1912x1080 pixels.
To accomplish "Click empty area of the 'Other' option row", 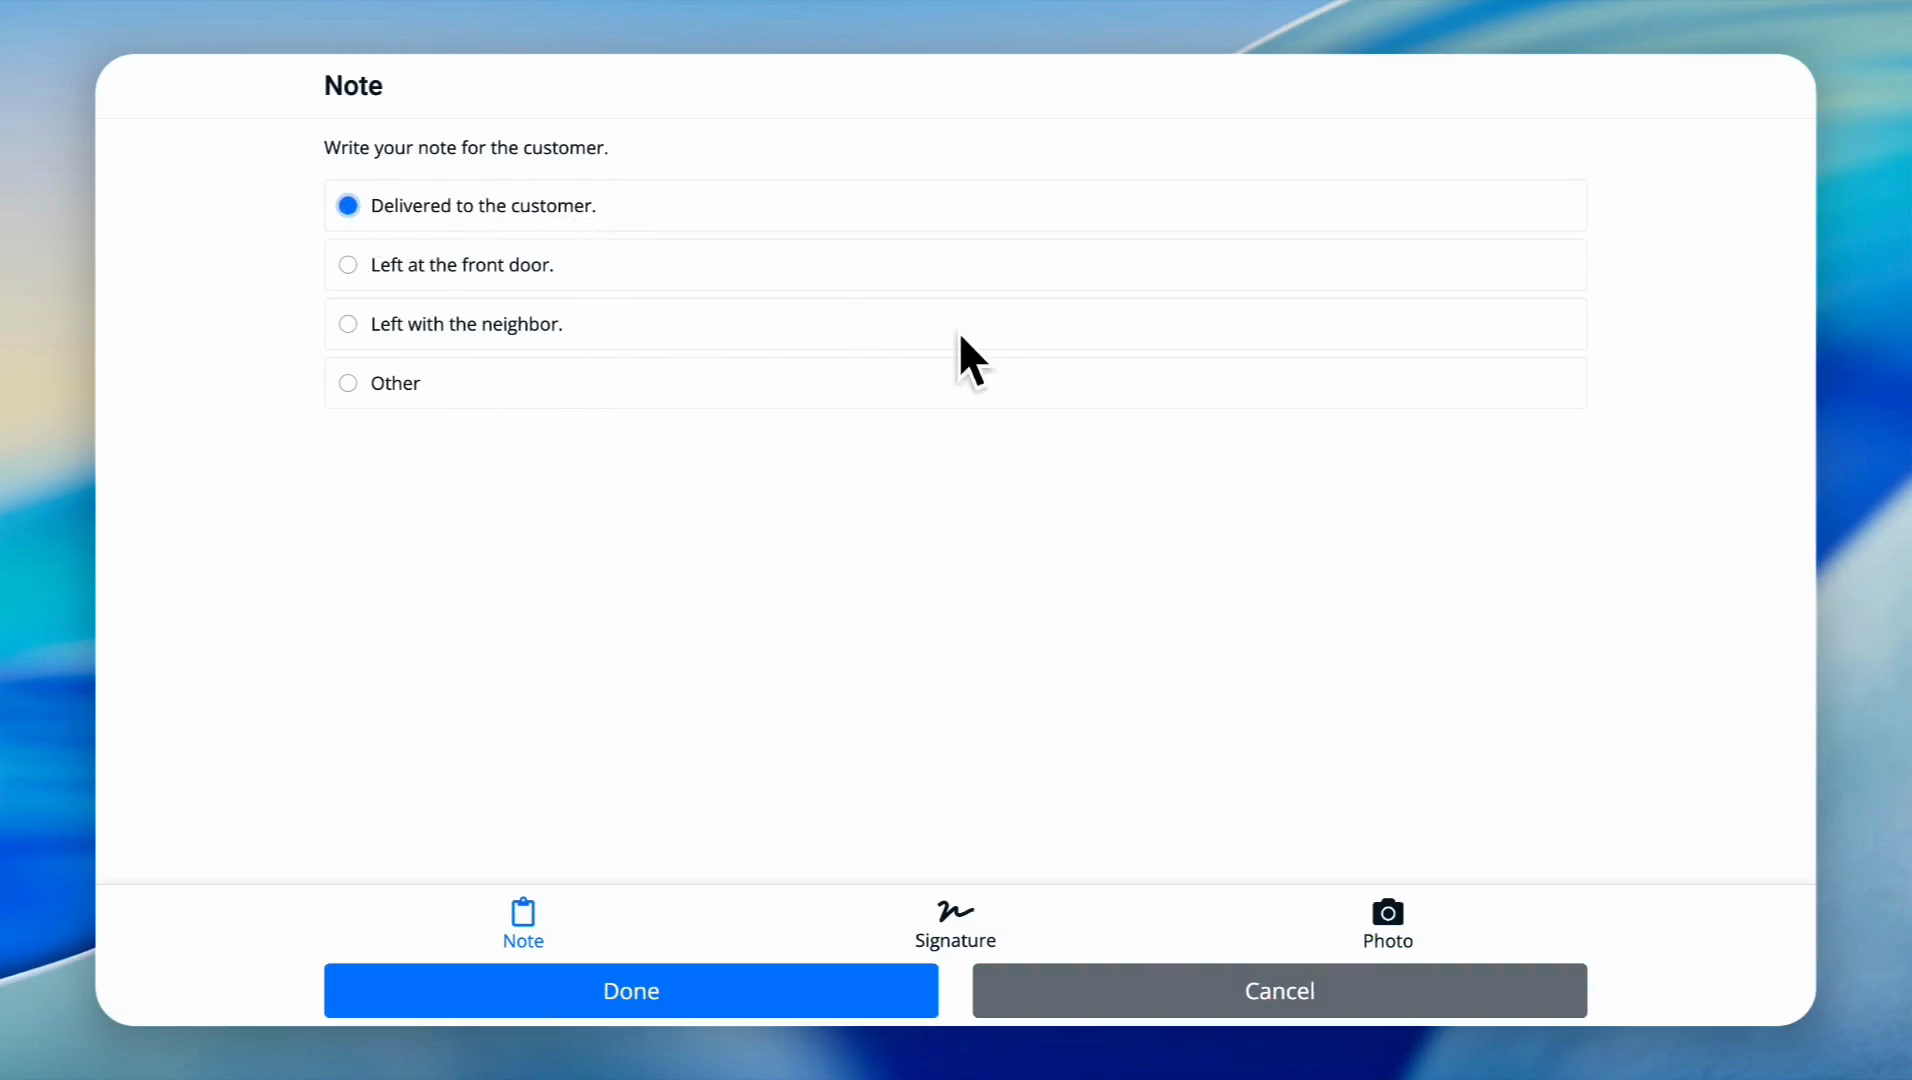I will tap(1000, 383).
